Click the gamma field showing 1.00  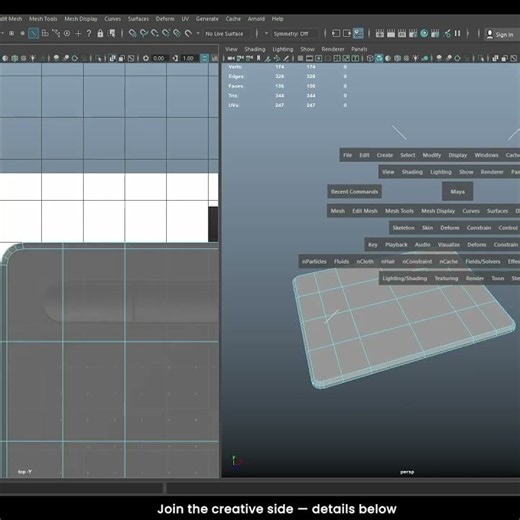[189, 58]
